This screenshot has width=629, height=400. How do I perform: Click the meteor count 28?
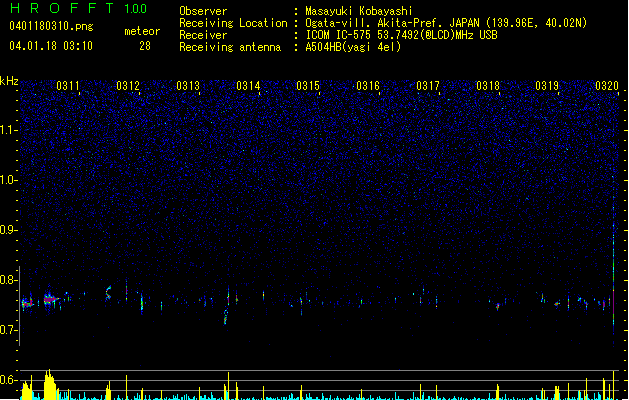click(145, 46)
